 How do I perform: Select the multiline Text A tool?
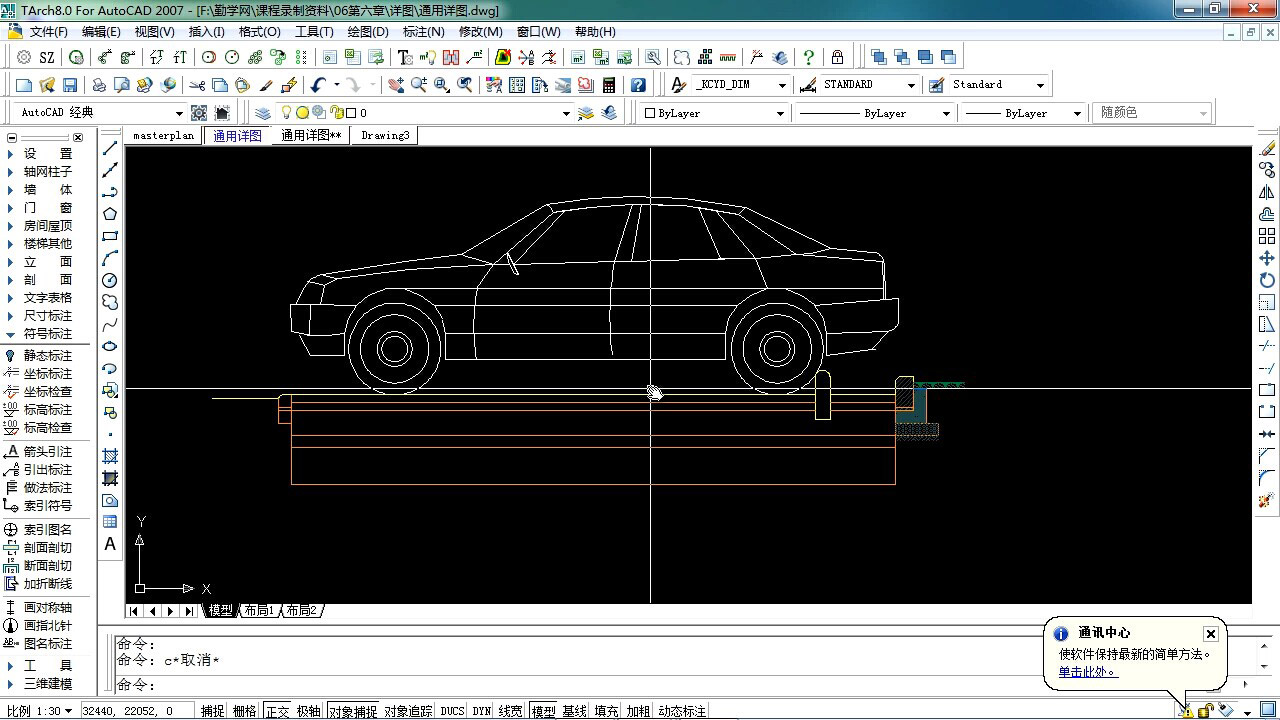point(110,544)
